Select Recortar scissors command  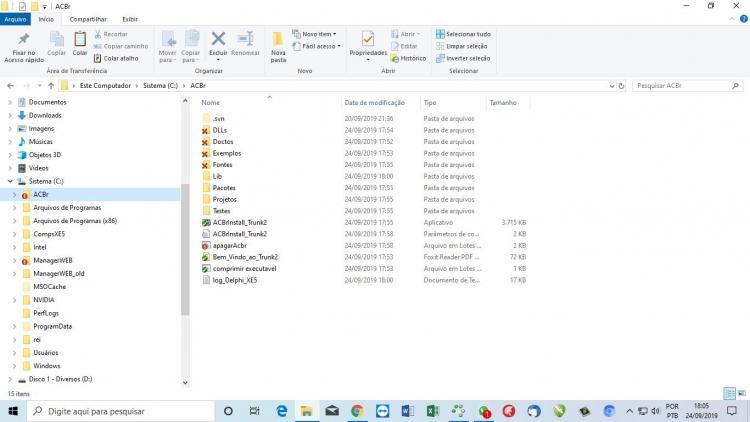click(111, 34)
